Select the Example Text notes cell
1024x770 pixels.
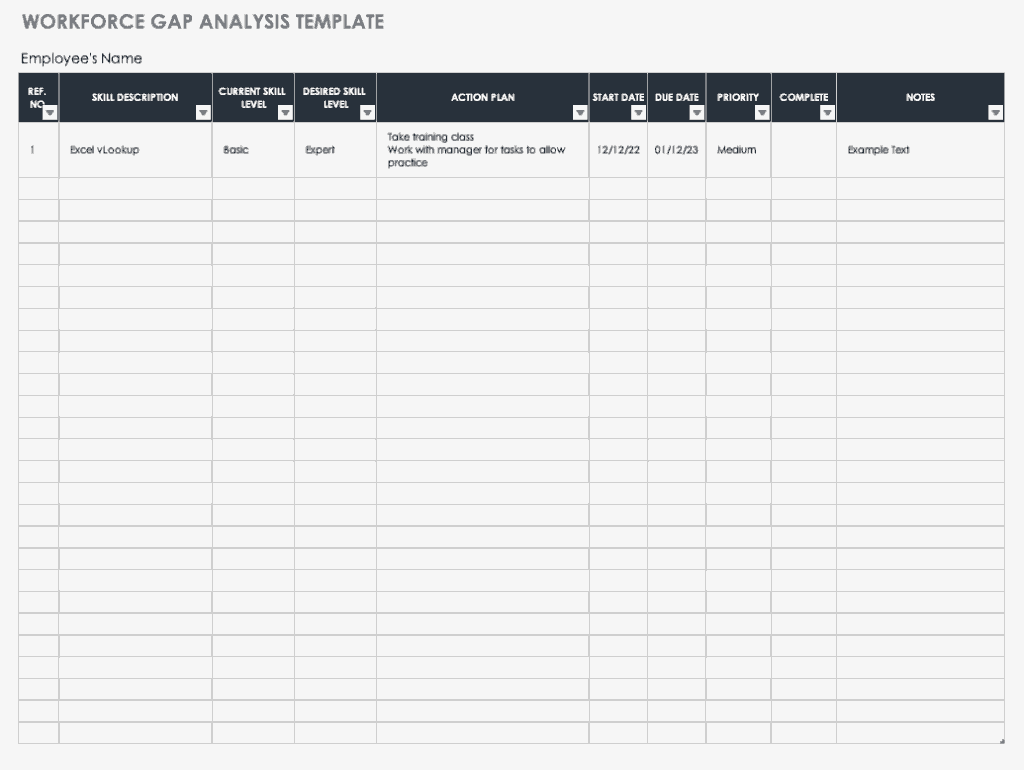click(920, 150)
